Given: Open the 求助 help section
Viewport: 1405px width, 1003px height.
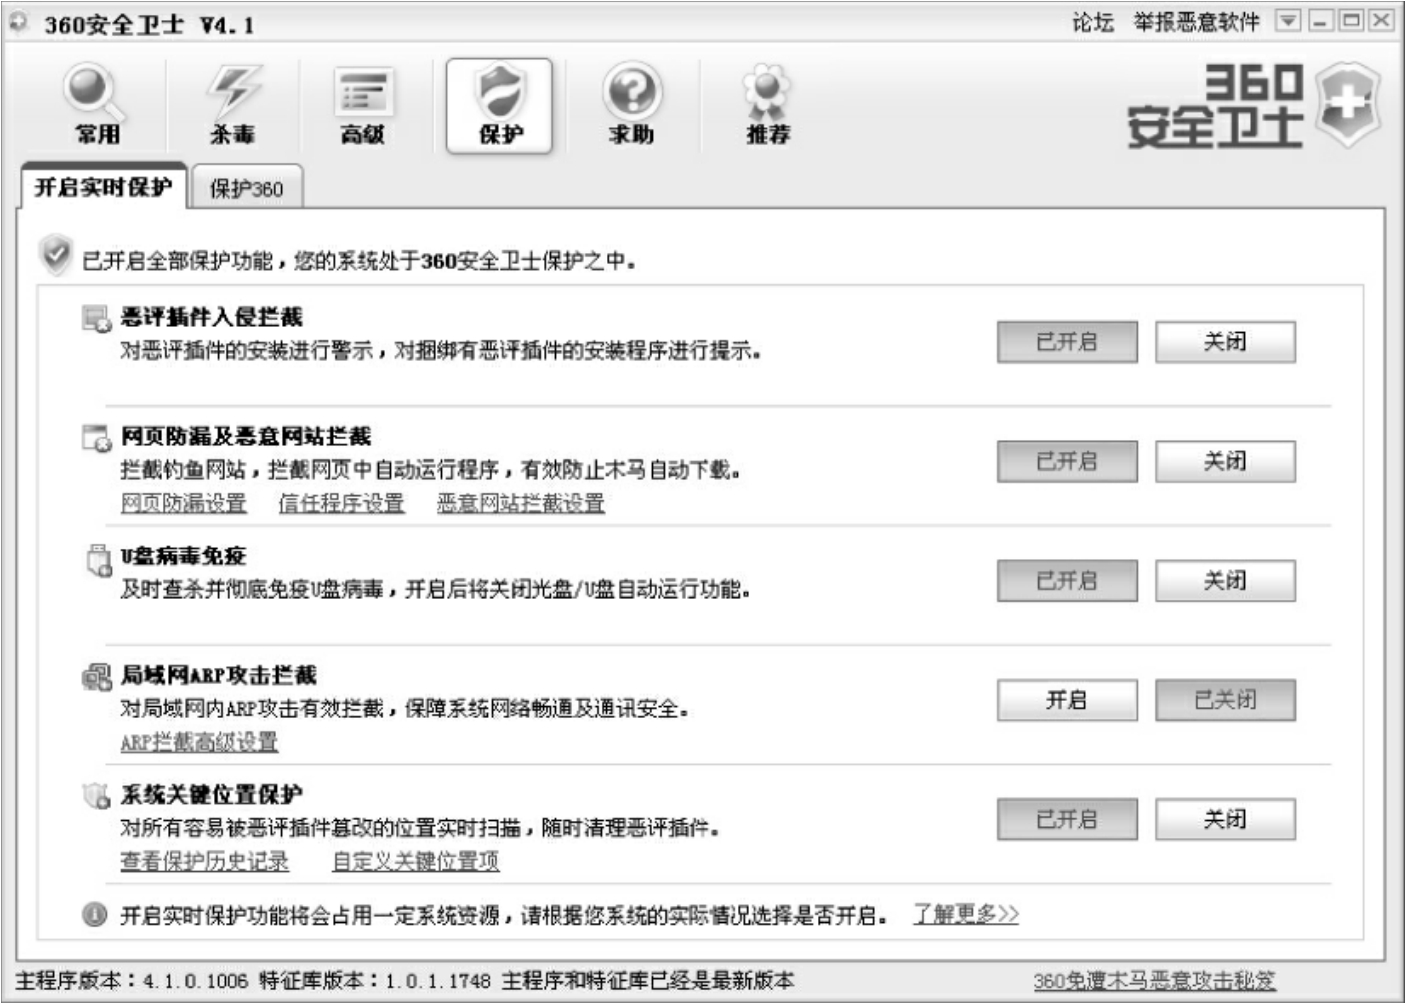Looking at the screenshot, I should (x=632, y=105).
